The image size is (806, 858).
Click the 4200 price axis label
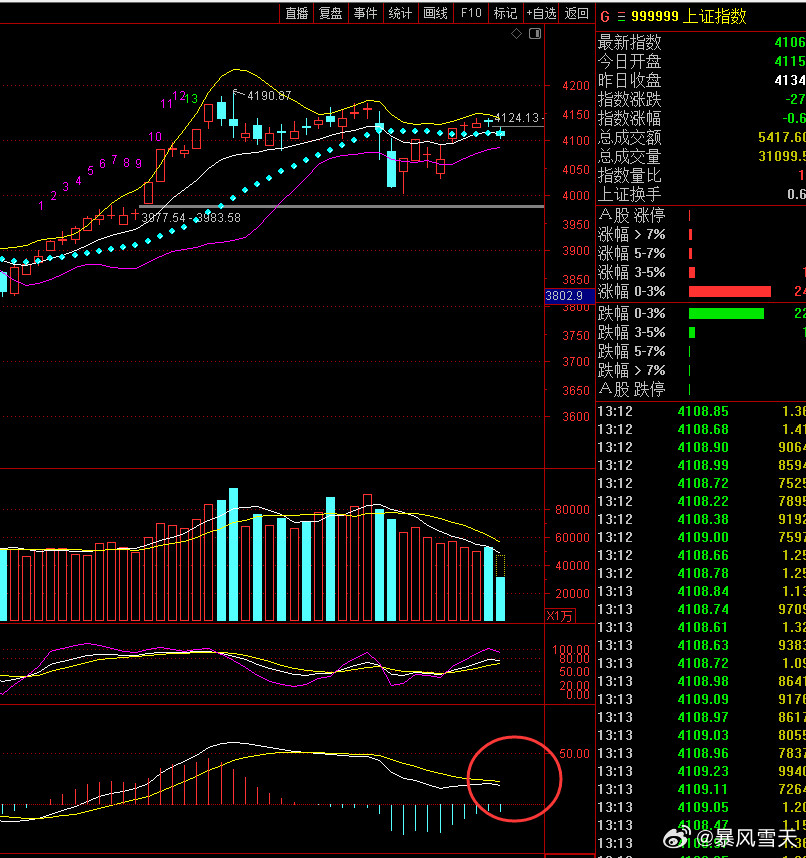576,86
